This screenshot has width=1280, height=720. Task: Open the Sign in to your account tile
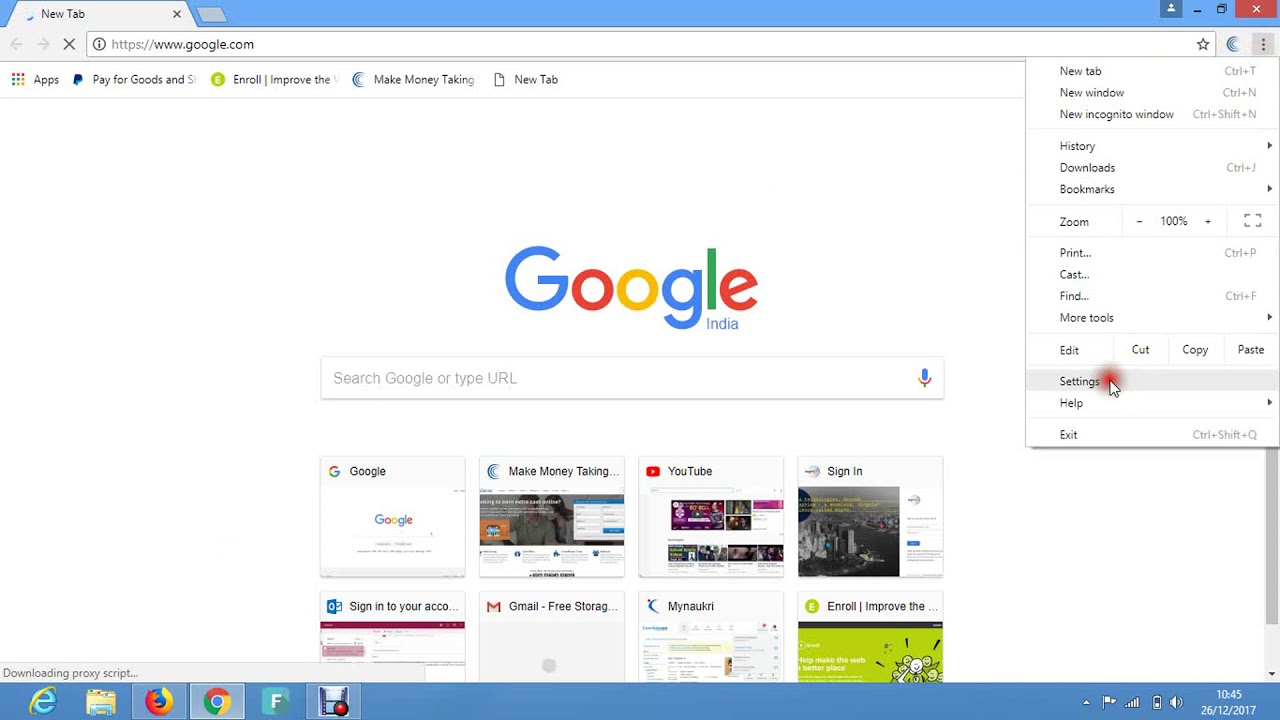click(392, 636)
